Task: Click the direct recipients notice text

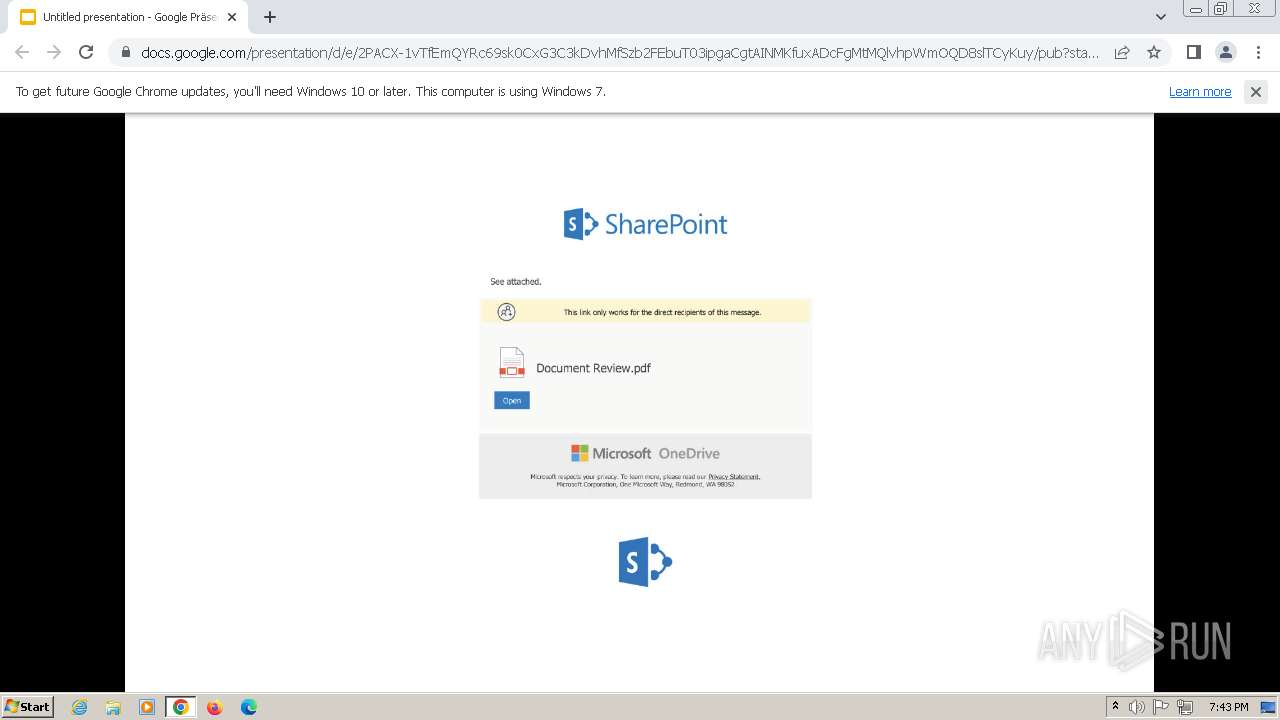Action: [x=662, y=312]
